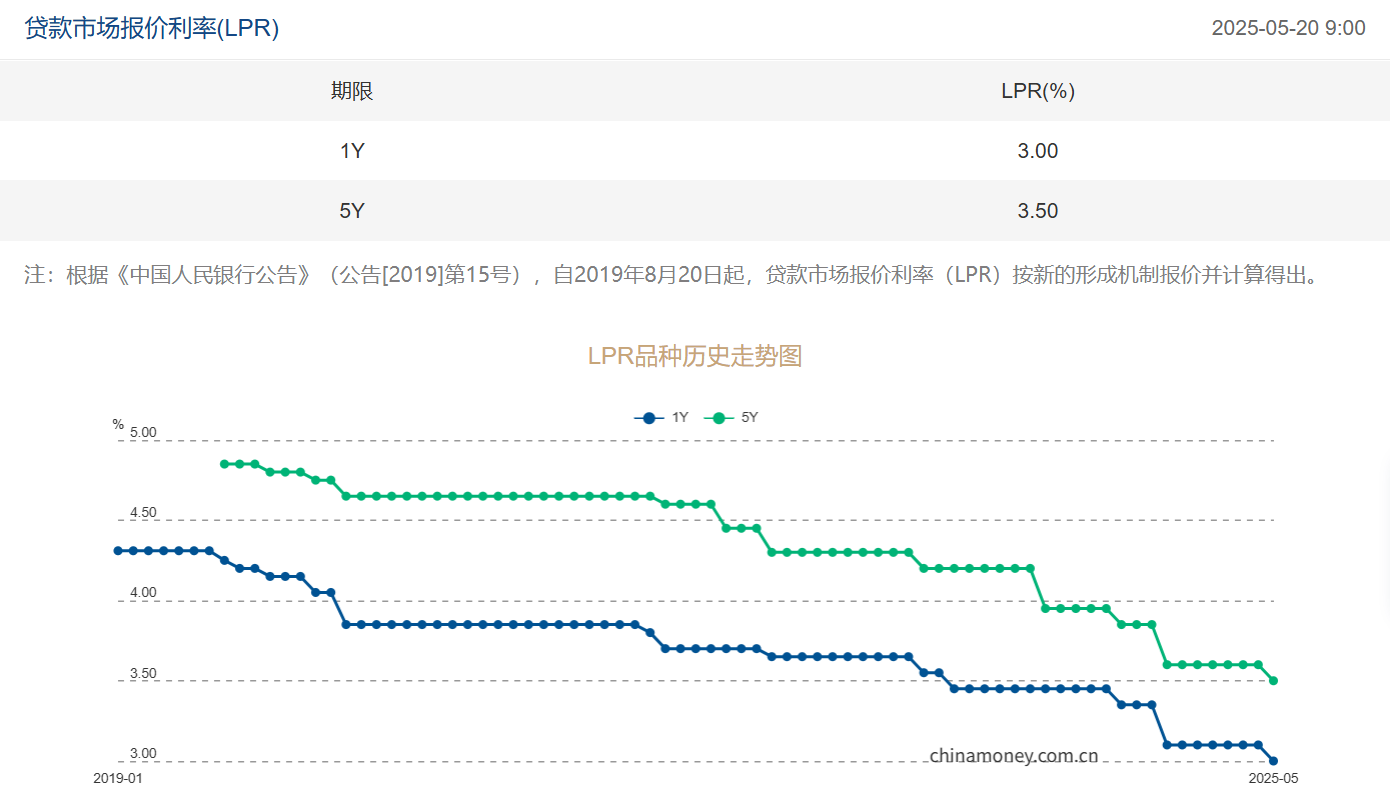Hide the 5Y series via its legend label
The height and width of the screenshot is (793, 1390).
[749, 418]
